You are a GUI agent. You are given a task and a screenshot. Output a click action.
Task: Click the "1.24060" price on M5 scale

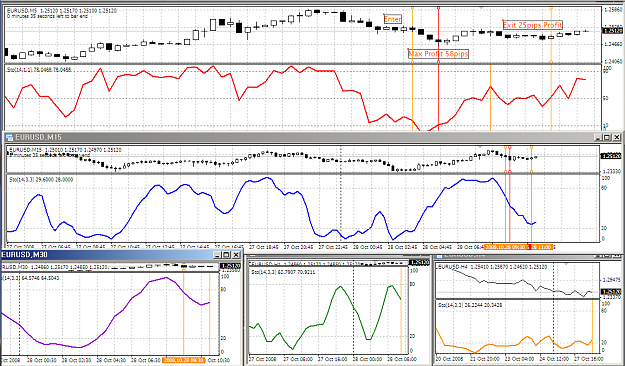[x=613, y=62]
